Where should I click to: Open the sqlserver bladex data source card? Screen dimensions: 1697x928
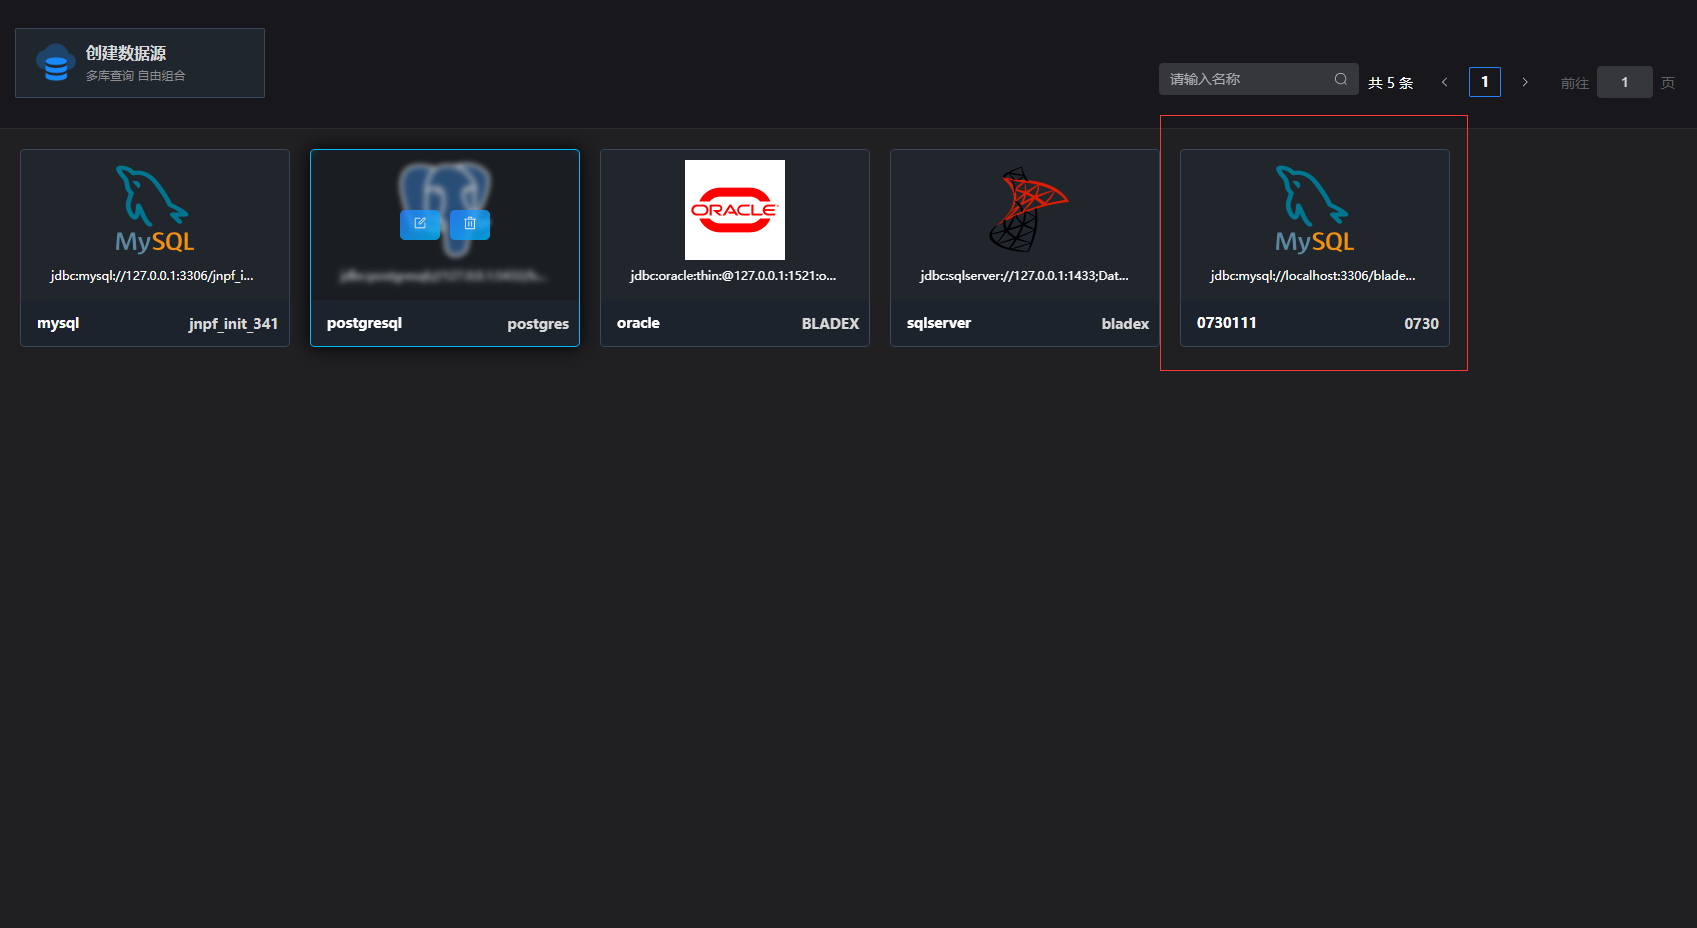(1025, 248)
